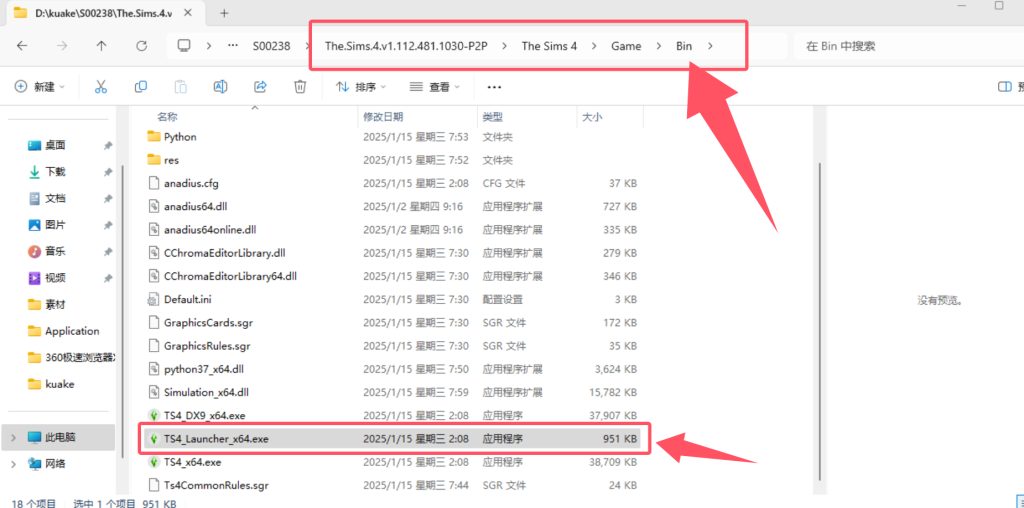The image size is (1024, 508).
Task: Sort by 修改日期 column header
Action: coord(383,117)
